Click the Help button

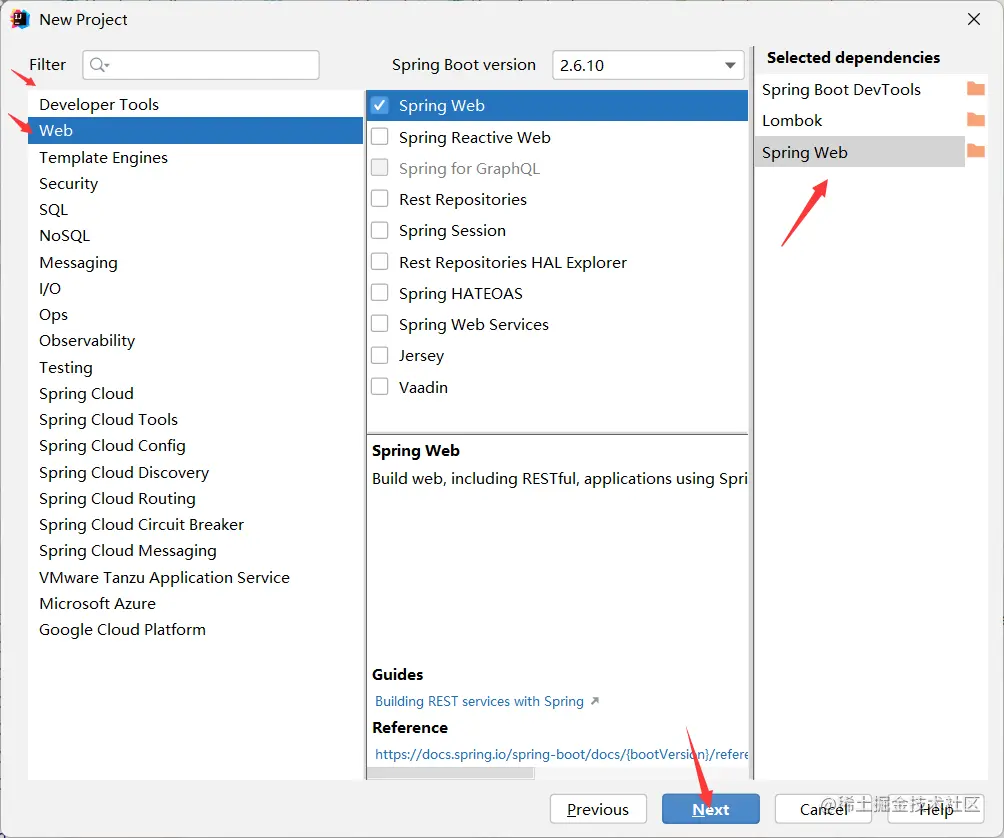pos(936,809)
